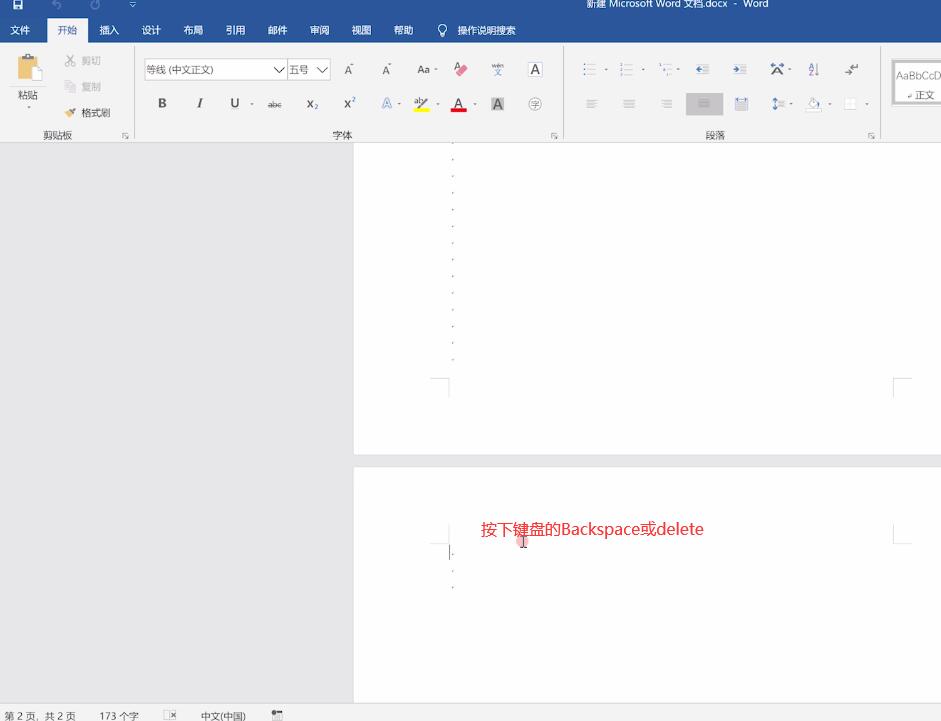Select the Format Painter brush
Image resolution: width=941 pixels, height=721 pixels.
(70, 112)
